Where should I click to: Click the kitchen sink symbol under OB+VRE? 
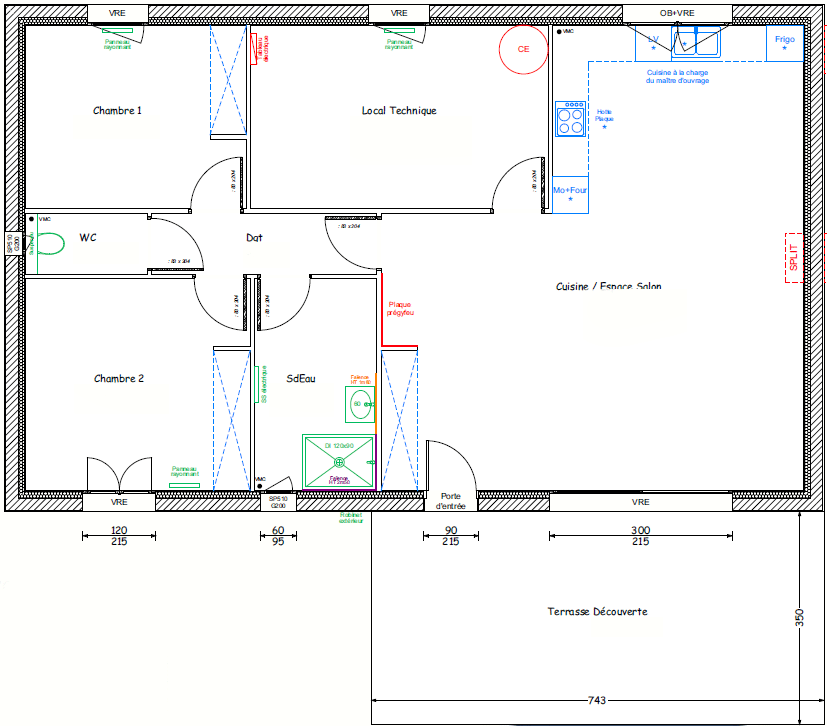click(696, 42)
